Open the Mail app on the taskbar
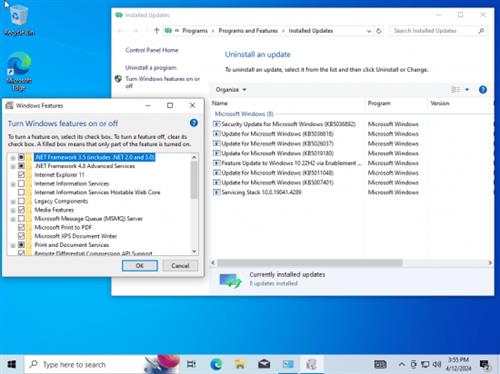The image size is (500, 374). tap(264, 364)
